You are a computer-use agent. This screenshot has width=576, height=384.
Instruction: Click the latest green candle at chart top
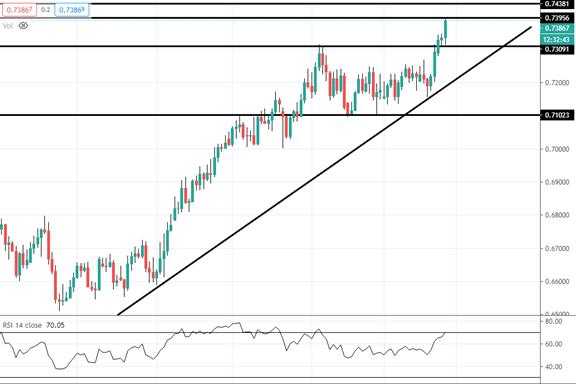(446, 29)
